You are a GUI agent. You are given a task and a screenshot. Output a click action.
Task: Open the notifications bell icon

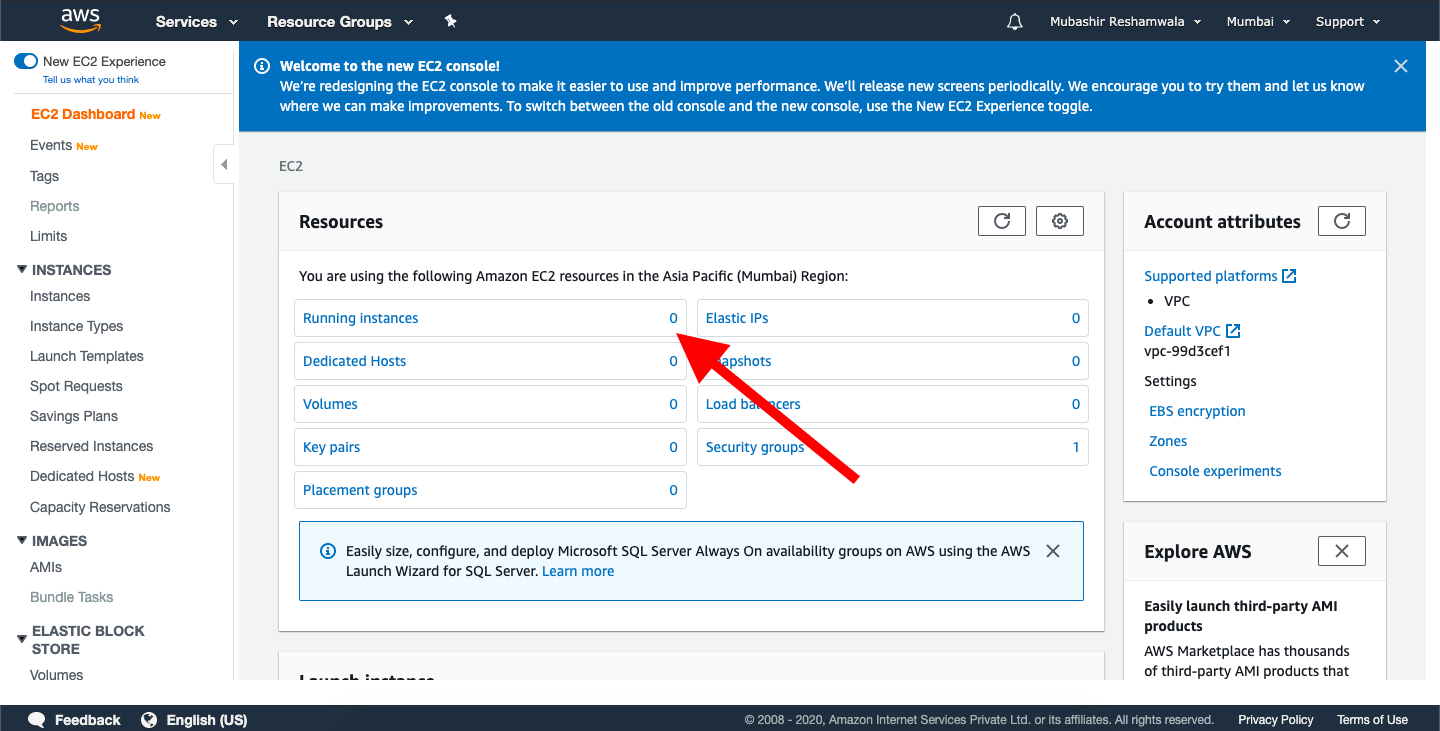1015,21
